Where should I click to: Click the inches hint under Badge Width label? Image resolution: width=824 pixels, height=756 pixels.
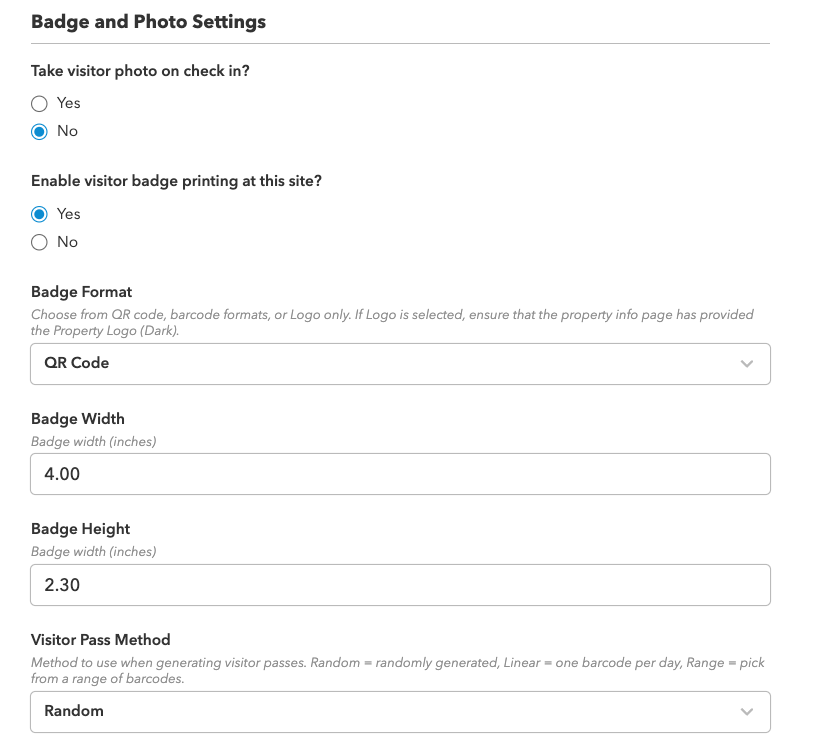click(x=94, y=441)
